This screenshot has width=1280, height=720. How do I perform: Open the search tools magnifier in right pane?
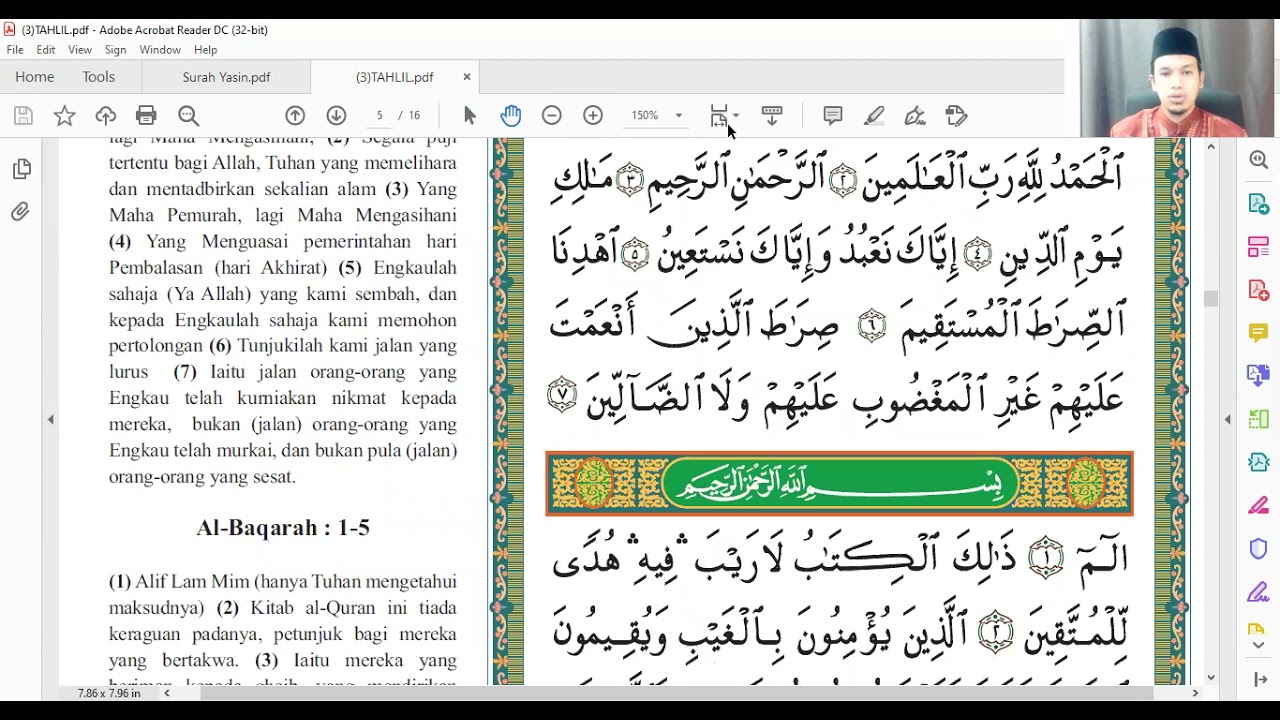point(1259,160)
